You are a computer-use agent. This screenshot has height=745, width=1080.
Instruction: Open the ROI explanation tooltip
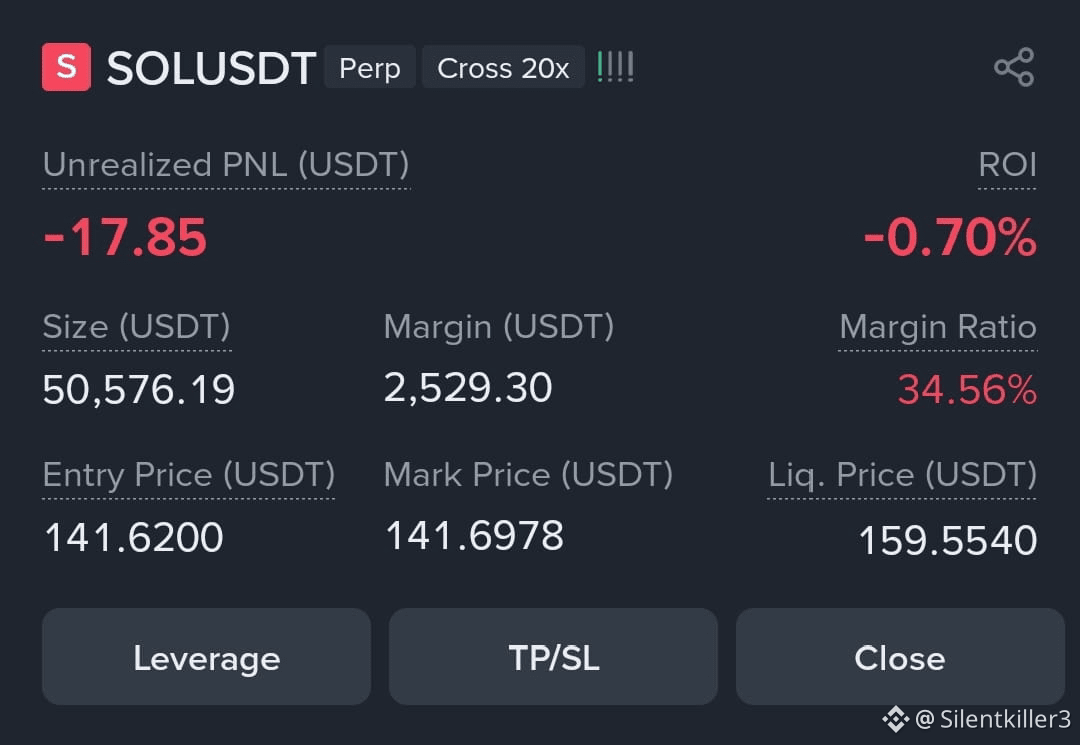click(1007, 165)
